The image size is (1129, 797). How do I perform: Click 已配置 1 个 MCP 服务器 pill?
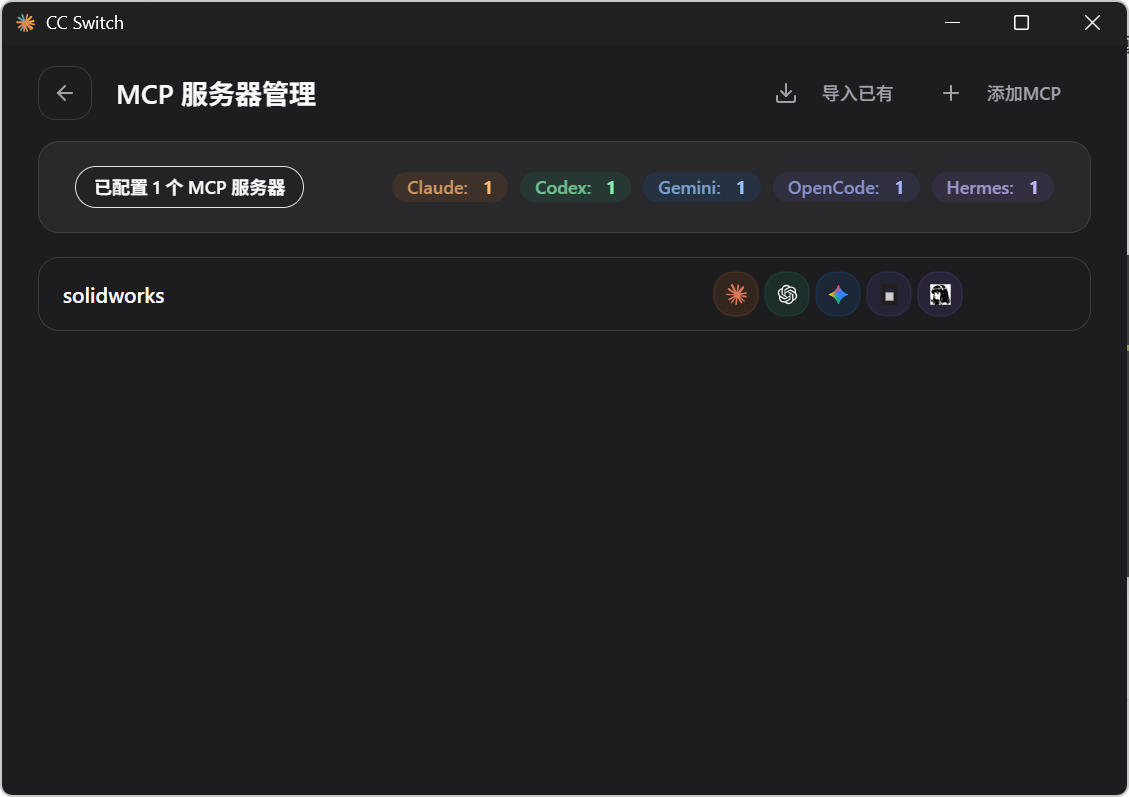point(189,187)
